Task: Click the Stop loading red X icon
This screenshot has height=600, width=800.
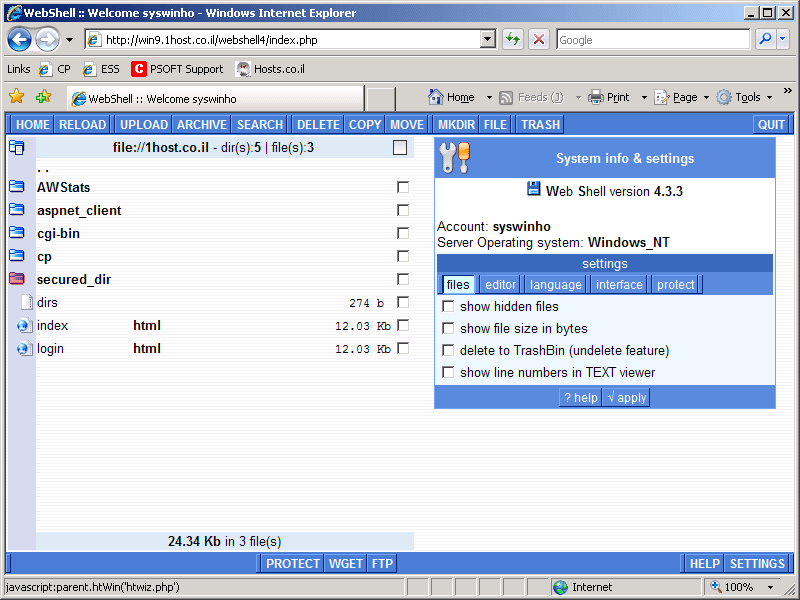Action: tap(539, 40)
